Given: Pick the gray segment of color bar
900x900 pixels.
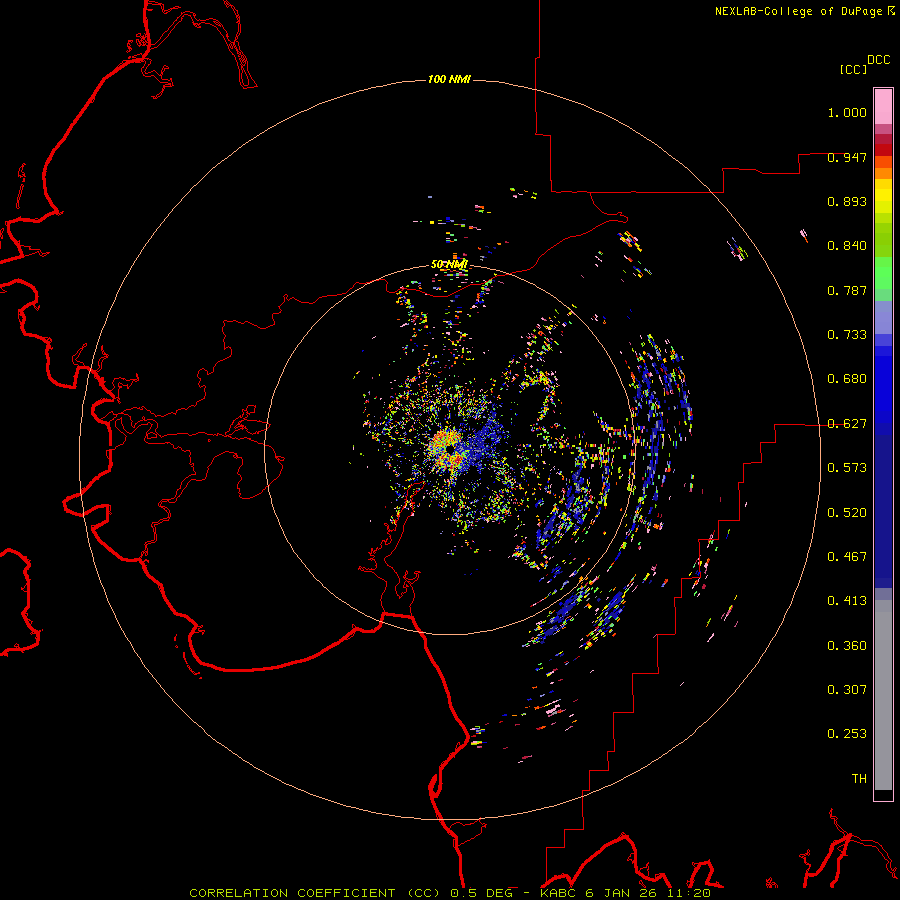Looking at the screenshot, I should [x=883, y=695].
